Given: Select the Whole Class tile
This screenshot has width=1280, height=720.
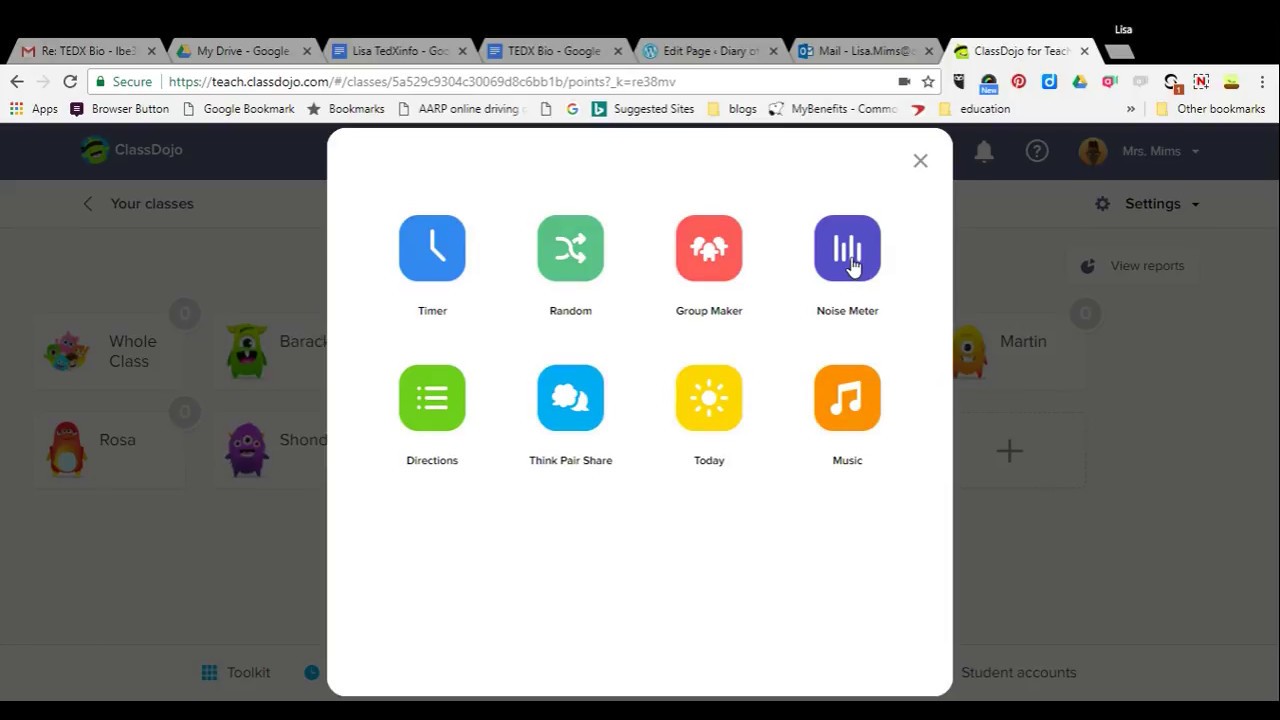Looking at the screenshot, I should [110, 351].
